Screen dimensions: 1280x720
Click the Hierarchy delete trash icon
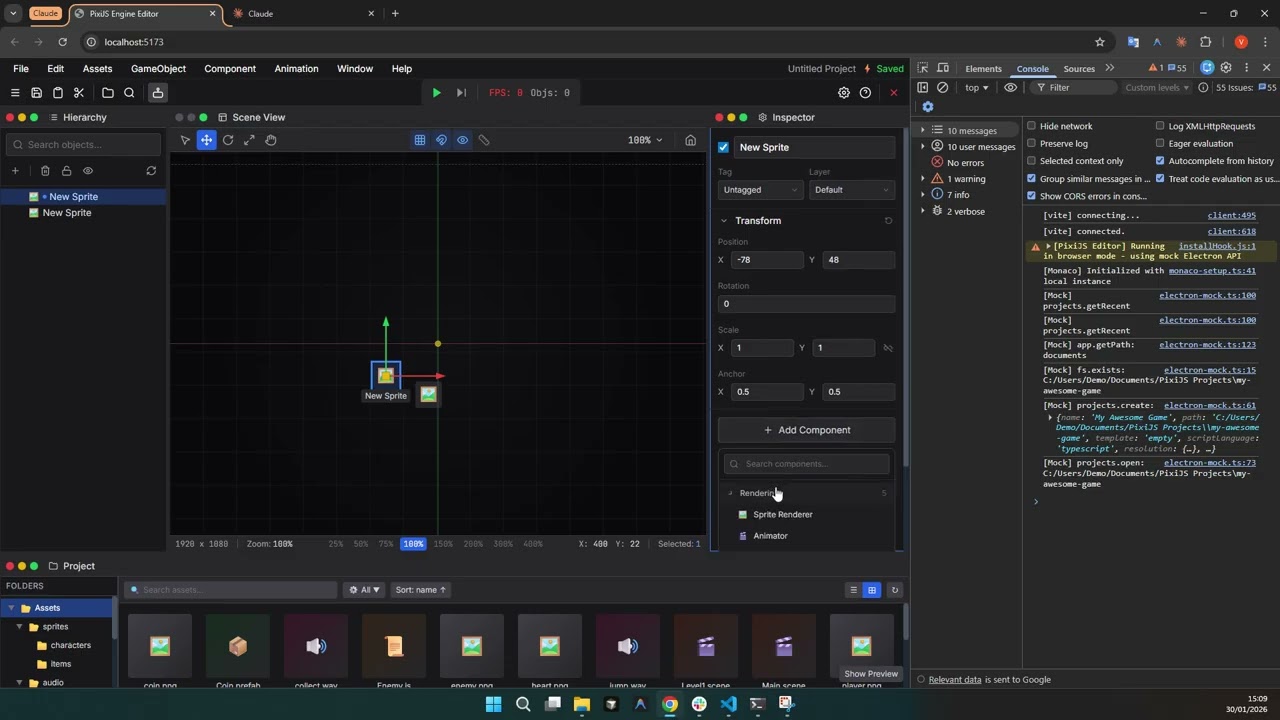pos(45,171)
